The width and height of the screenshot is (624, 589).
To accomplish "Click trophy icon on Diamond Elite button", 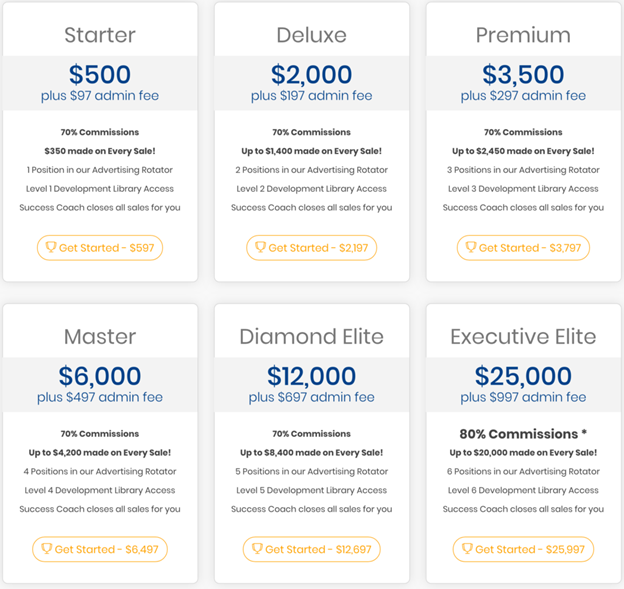I will (257, 549).
